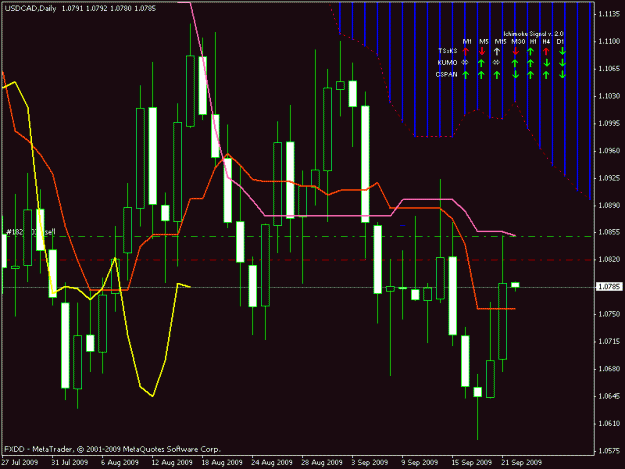This screenshot has width=625, height=469.
Task: Click the CSPAN M15 green up arrow
Action: tap(497, 75)
